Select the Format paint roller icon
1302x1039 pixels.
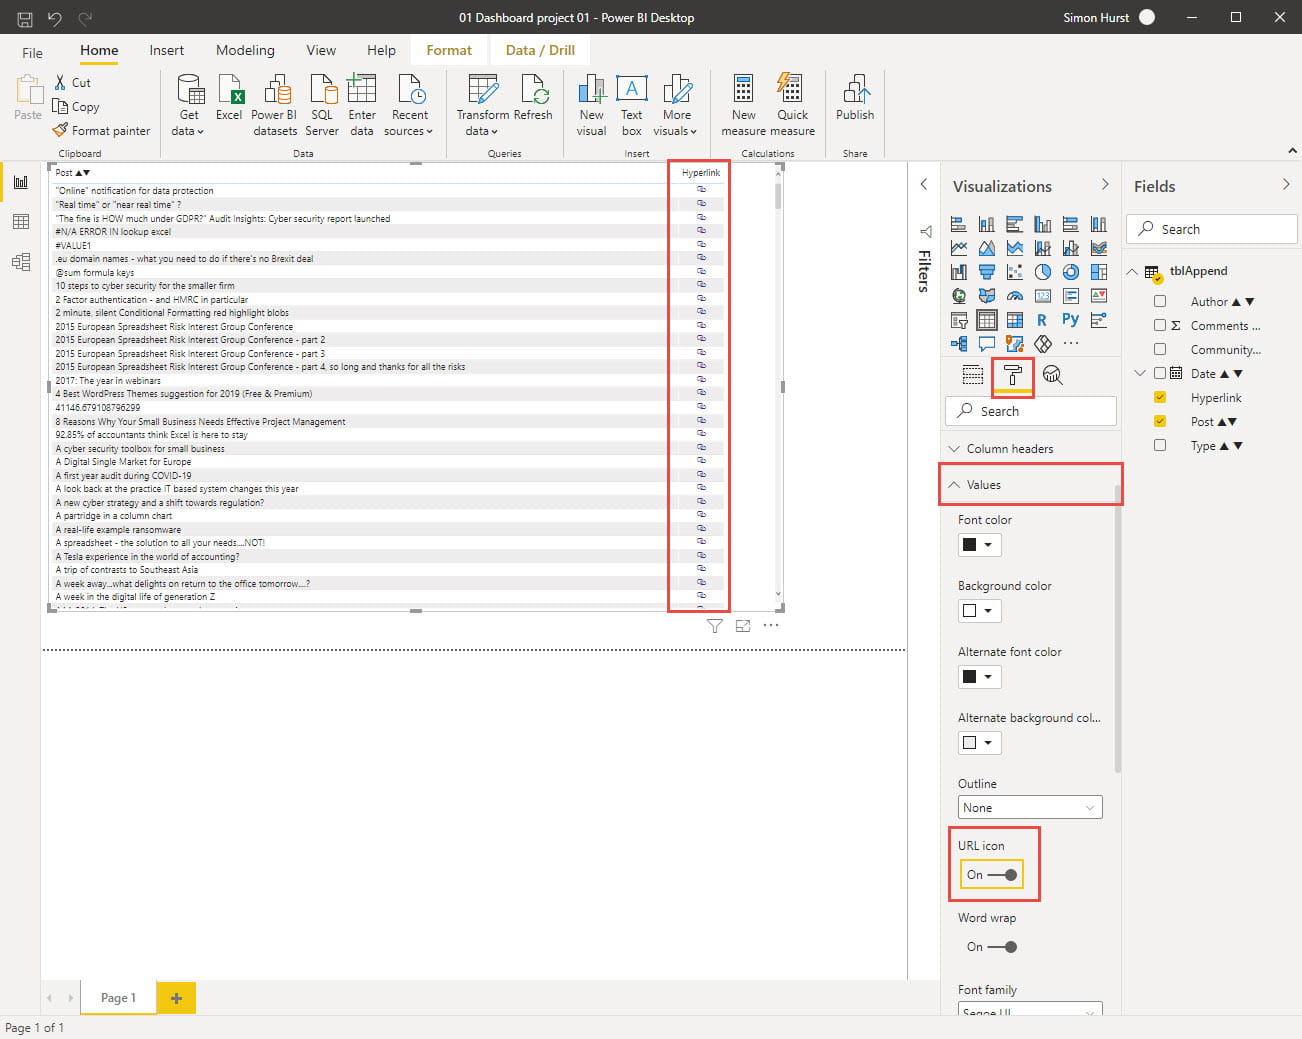pyautogui.click(x=1012, y=375)
